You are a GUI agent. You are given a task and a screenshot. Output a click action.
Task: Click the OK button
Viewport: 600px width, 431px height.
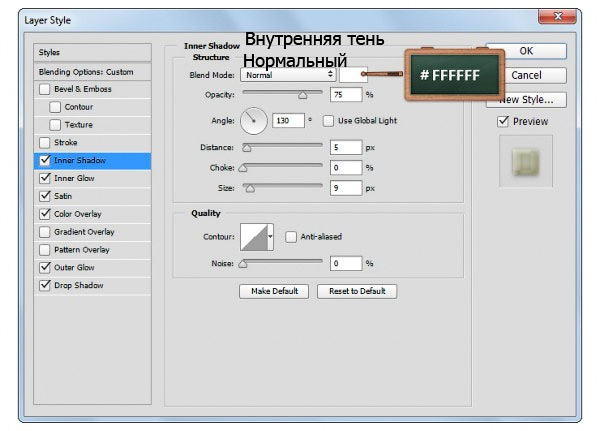527,51
